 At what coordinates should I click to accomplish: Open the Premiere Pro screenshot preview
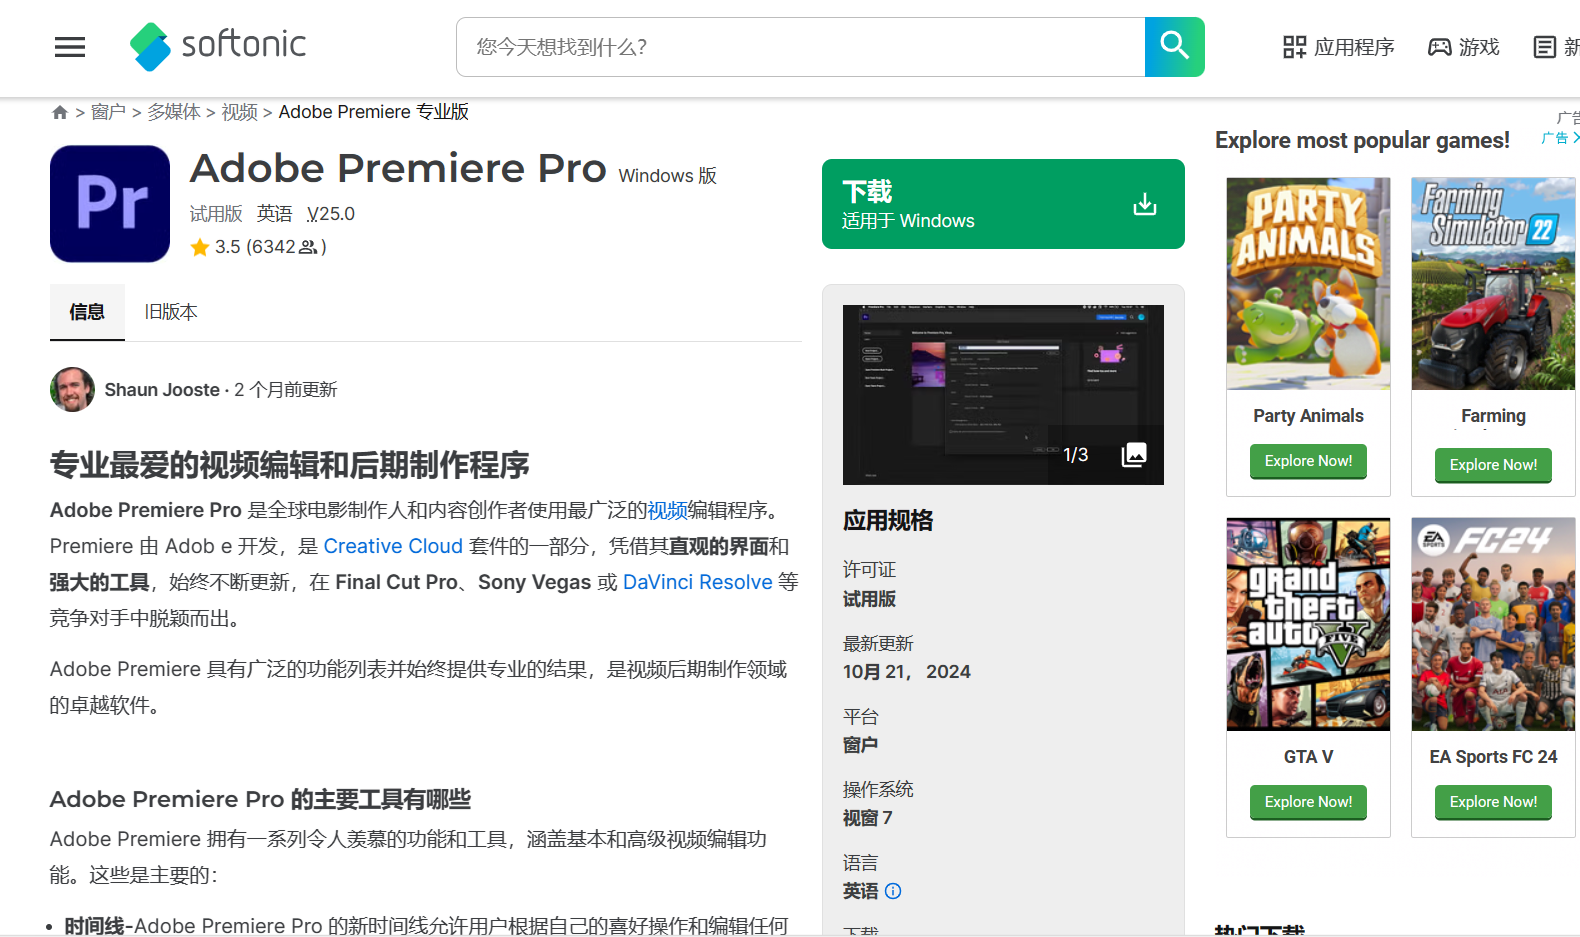1003,395
